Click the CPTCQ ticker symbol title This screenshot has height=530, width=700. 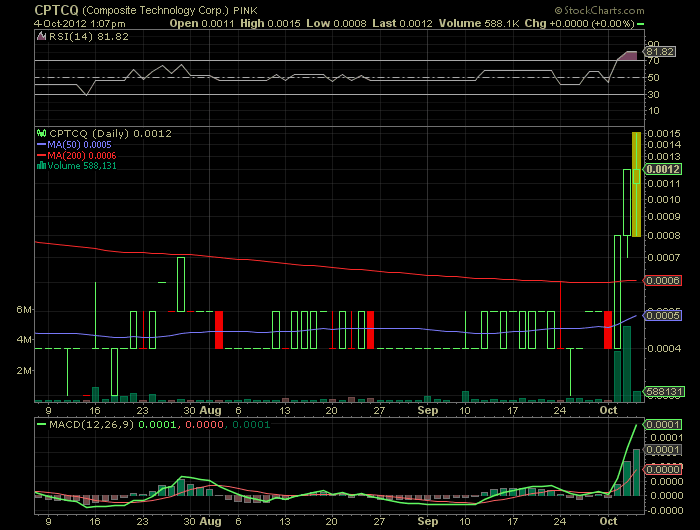tap(56, 10)
